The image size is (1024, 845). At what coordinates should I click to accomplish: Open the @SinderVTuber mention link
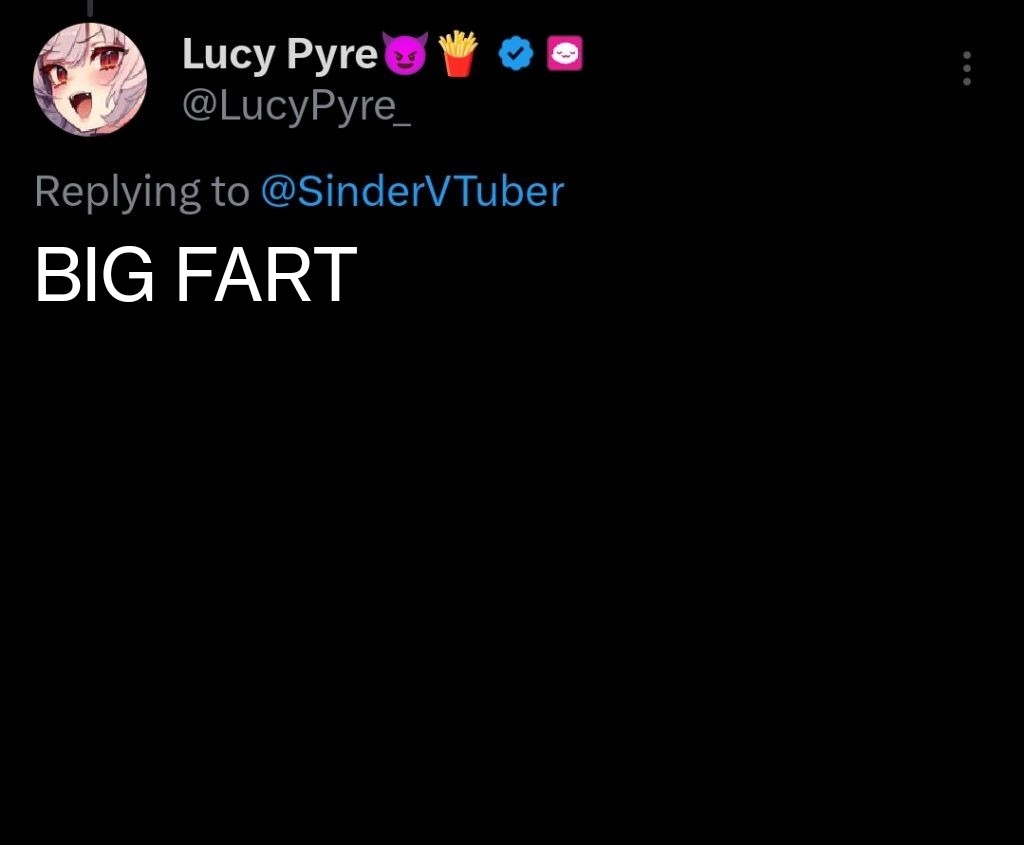pos(412,191)
